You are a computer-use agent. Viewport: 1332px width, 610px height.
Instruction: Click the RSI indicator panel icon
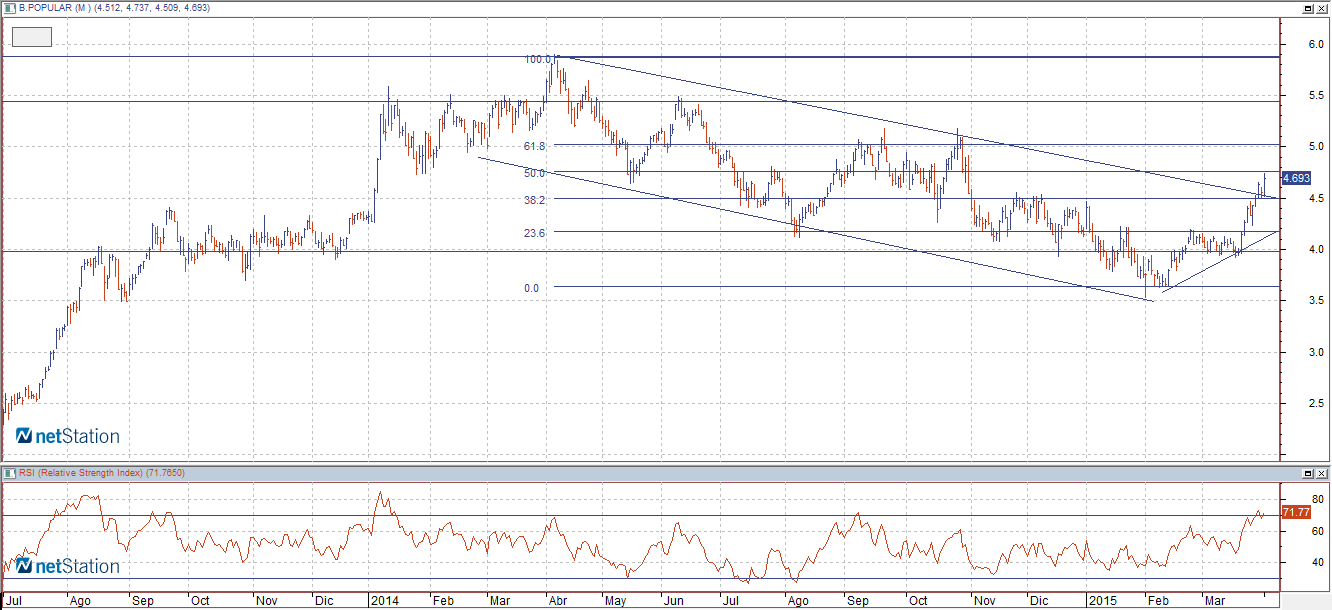coord(10,472)
